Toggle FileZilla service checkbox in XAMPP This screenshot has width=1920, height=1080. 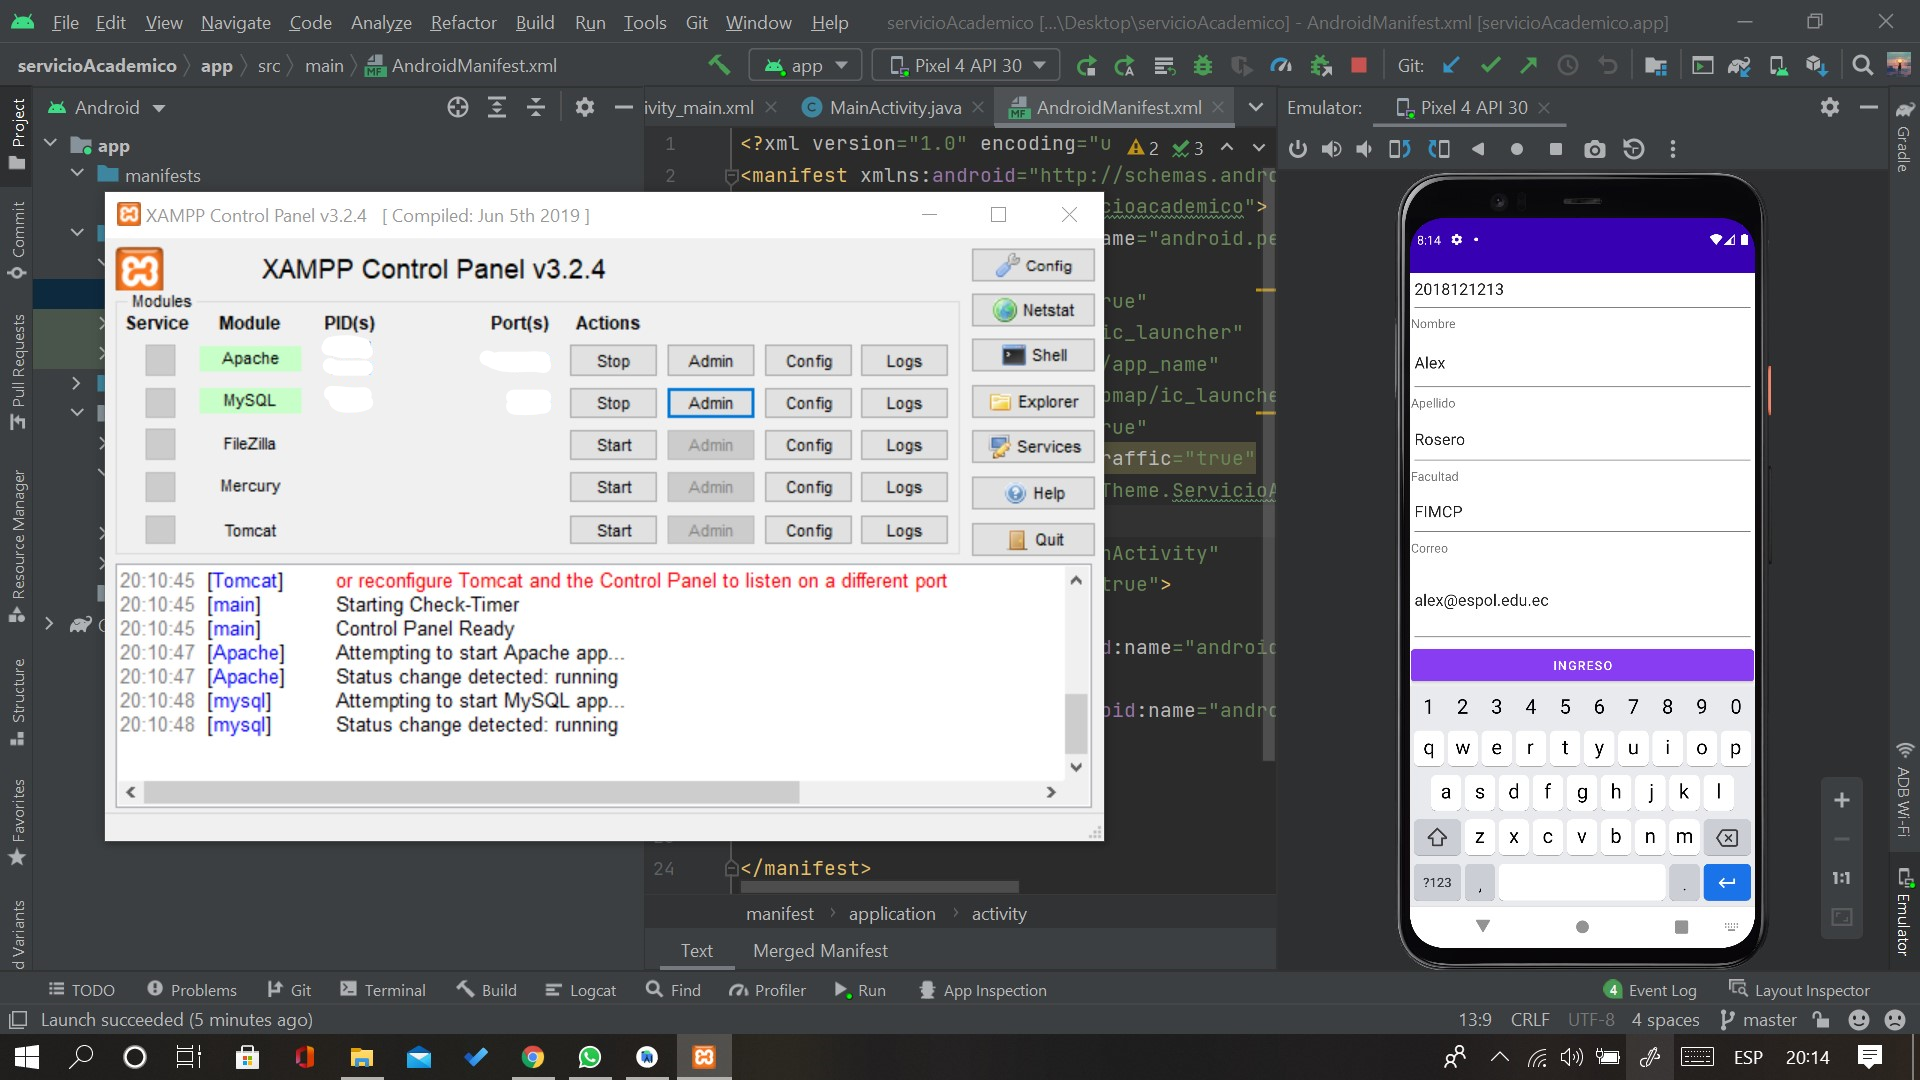160,444
